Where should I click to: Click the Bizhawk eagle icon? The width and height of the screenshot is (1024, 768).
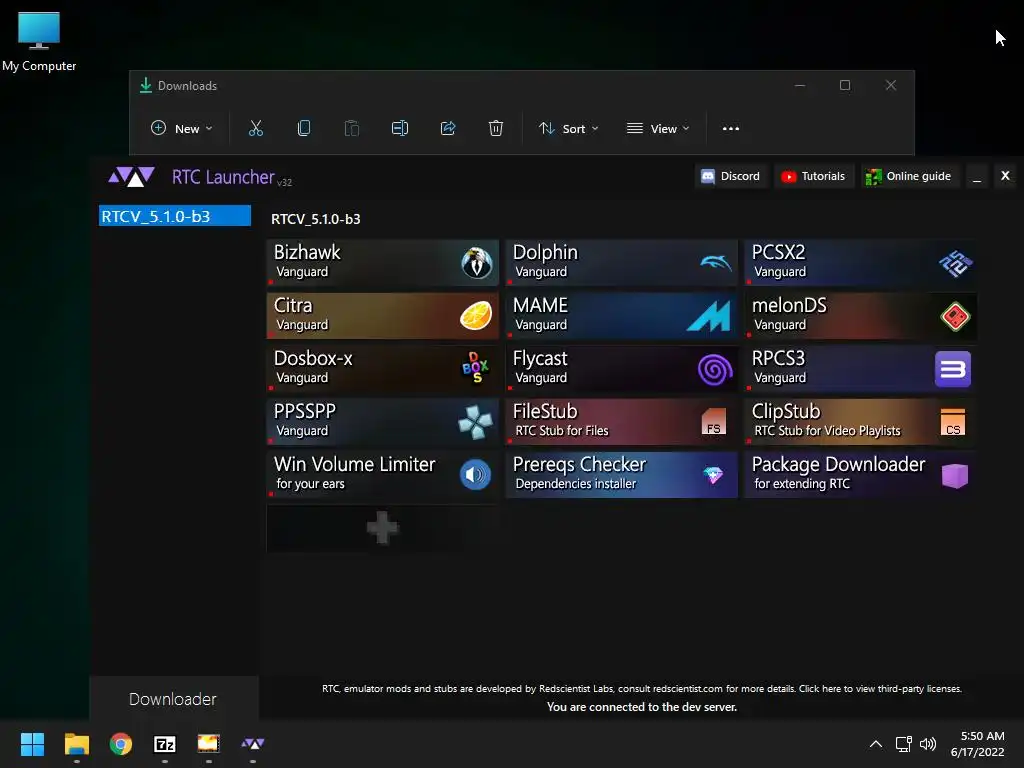click(477, 263)
